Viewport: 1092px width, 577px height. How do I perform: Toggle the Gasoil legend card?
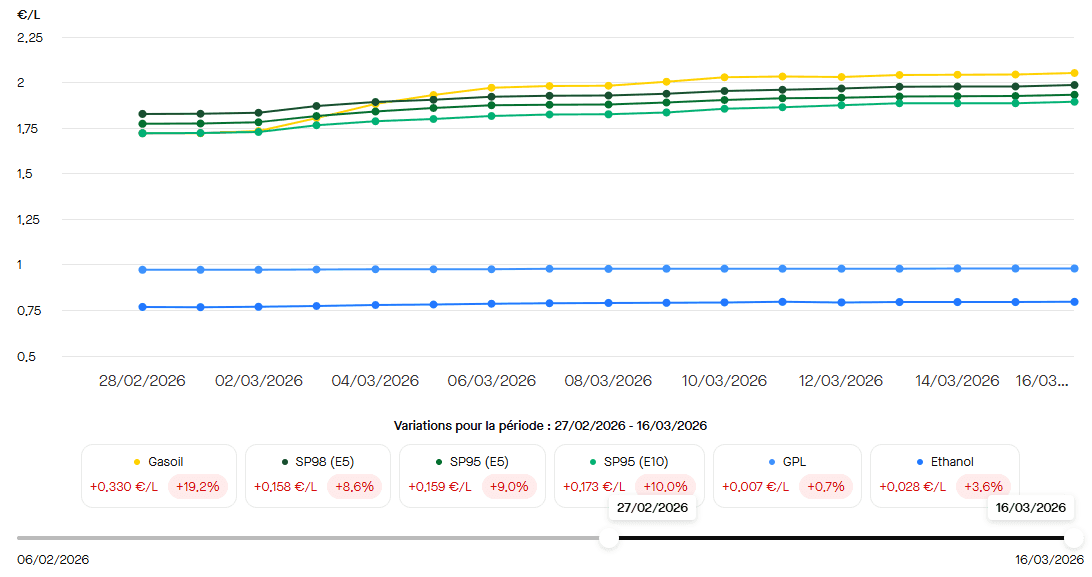pos(159,475)
